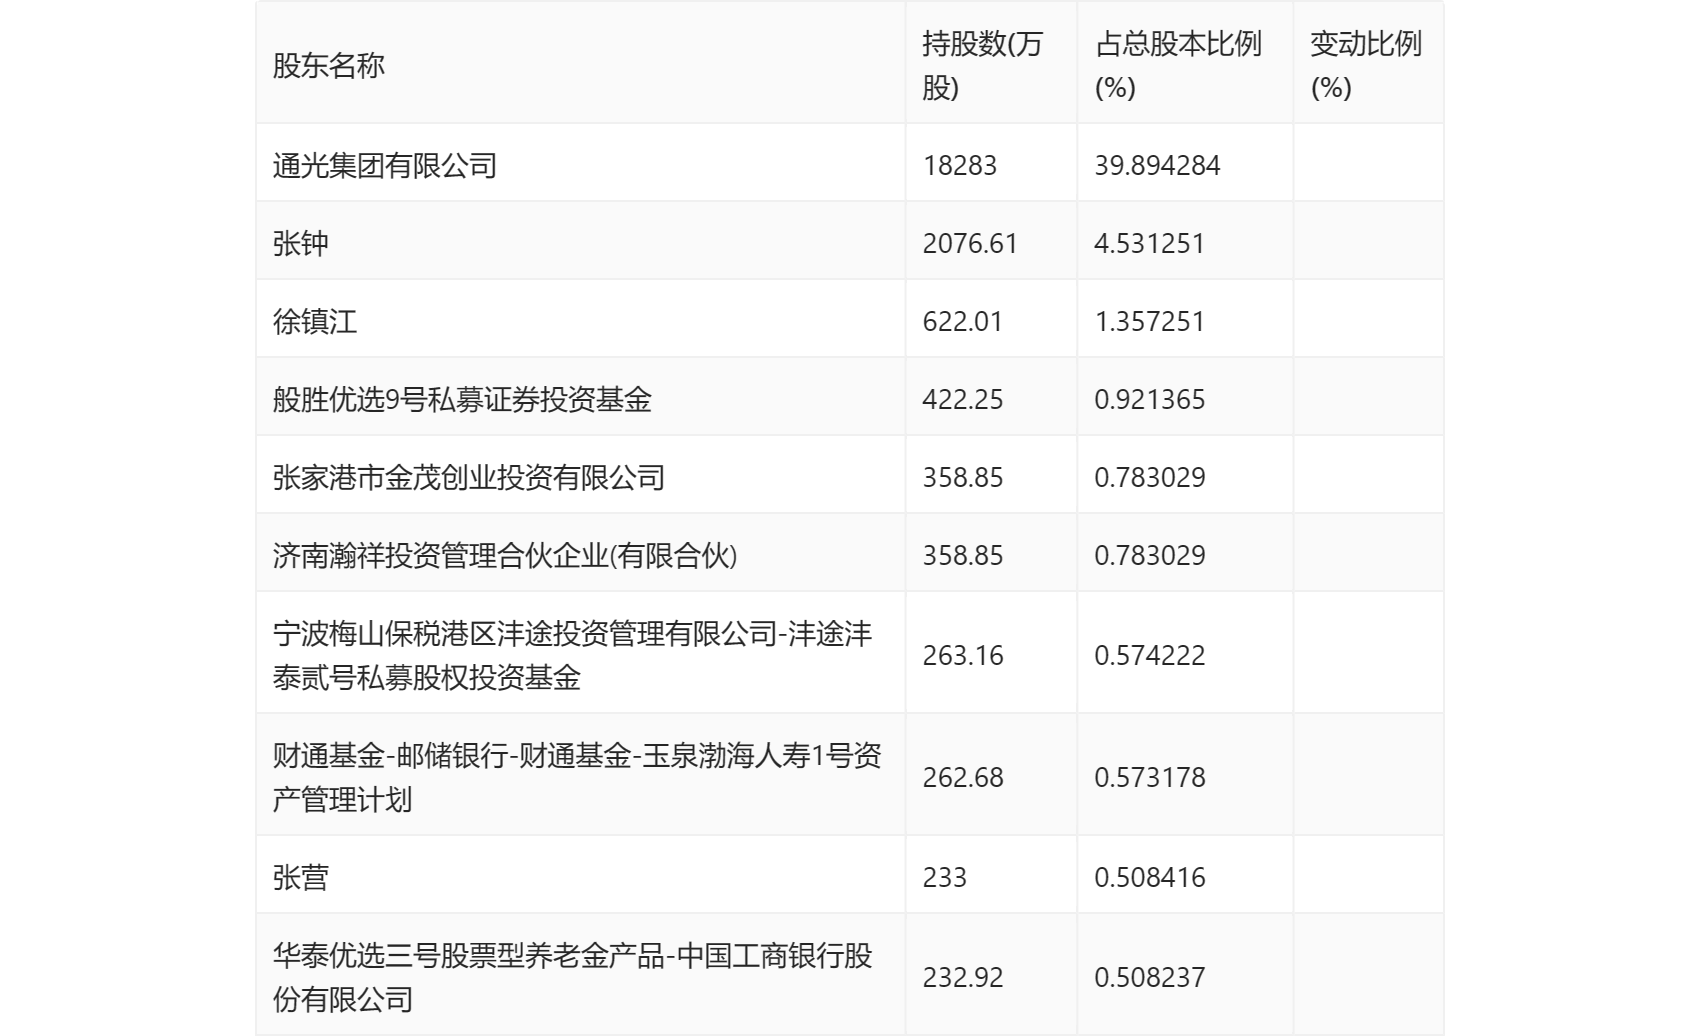Select 财通基金-邮储银行 shareholder name
The width and height of the screenshot is (1700, 1036).
click(x=577, y=777)
